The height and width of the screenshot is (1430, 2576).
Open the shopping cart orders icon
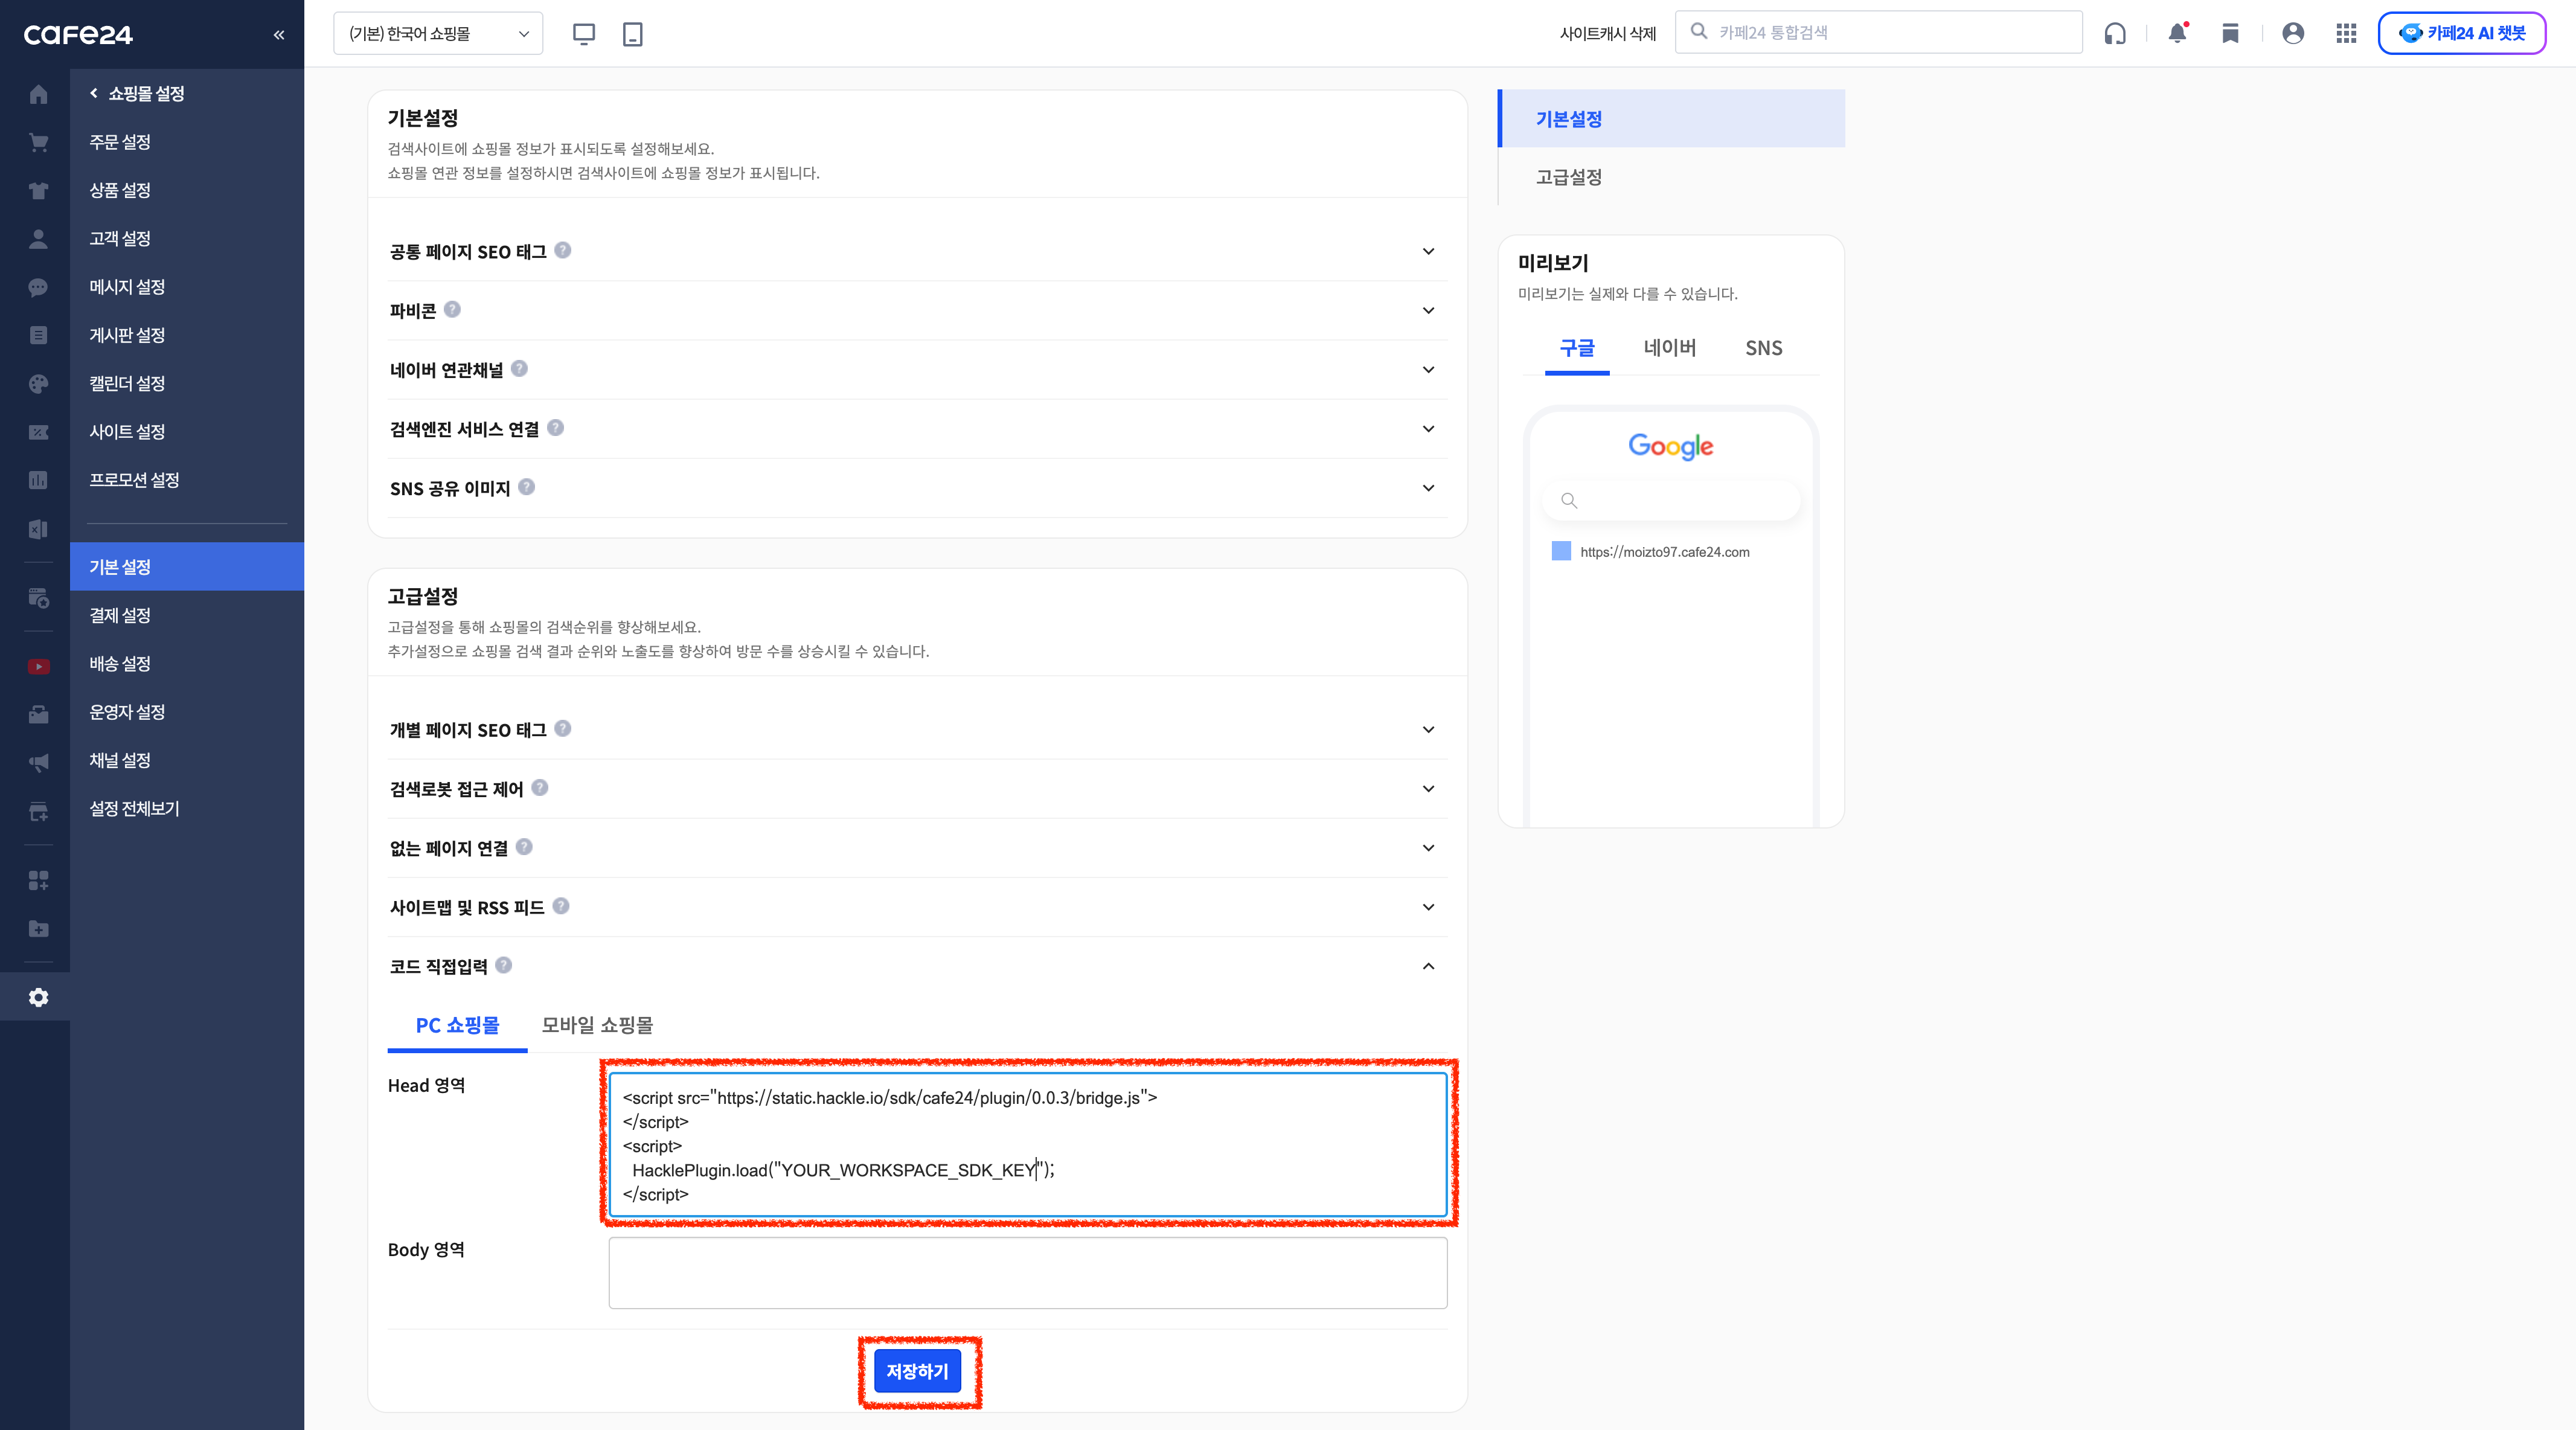coord(38,142)
